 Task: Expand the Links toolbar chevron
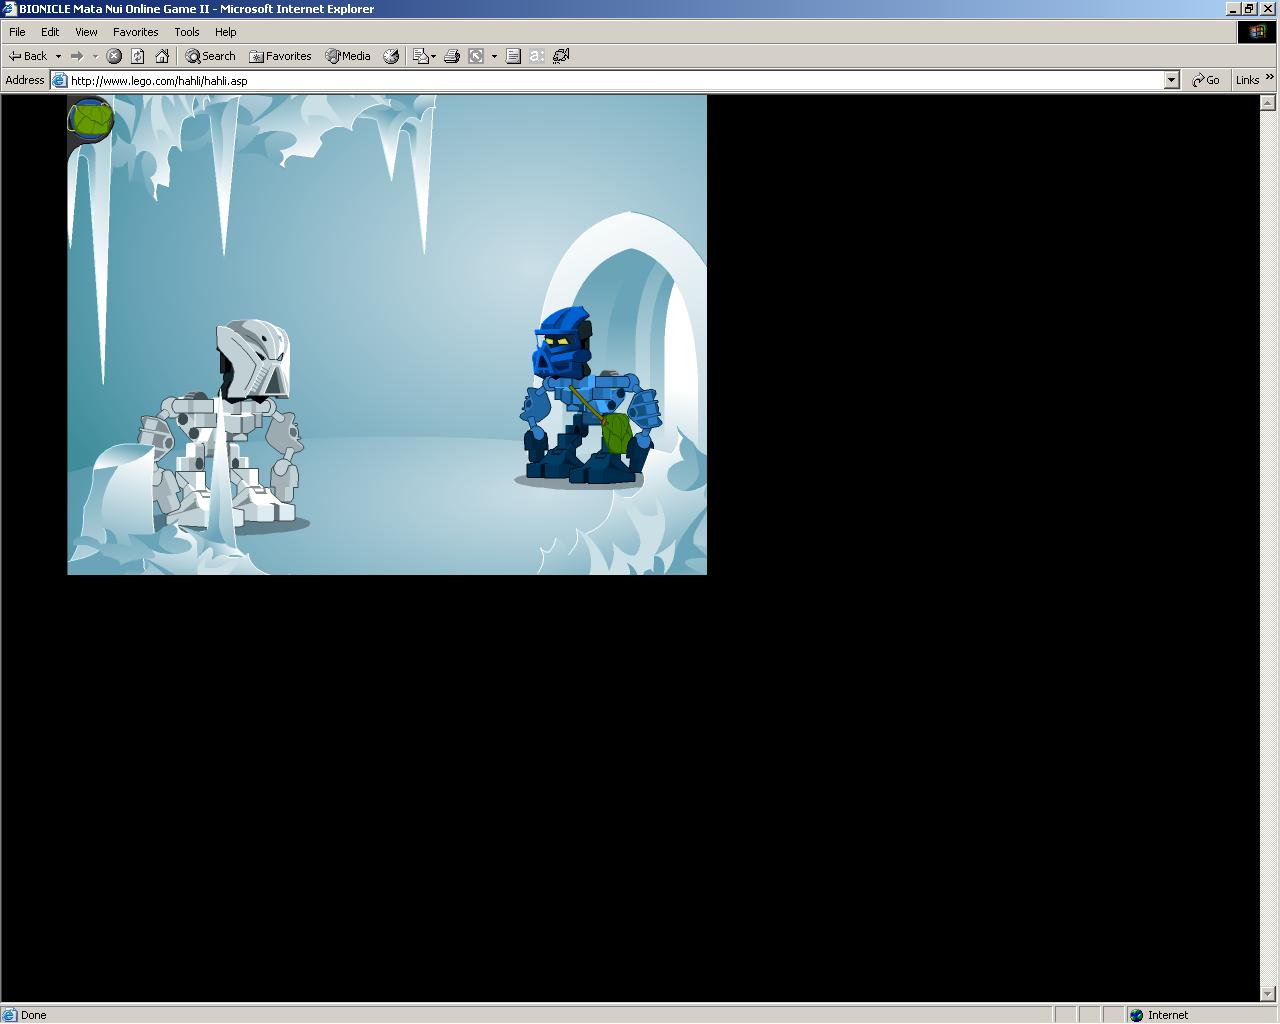[1271, 77]
